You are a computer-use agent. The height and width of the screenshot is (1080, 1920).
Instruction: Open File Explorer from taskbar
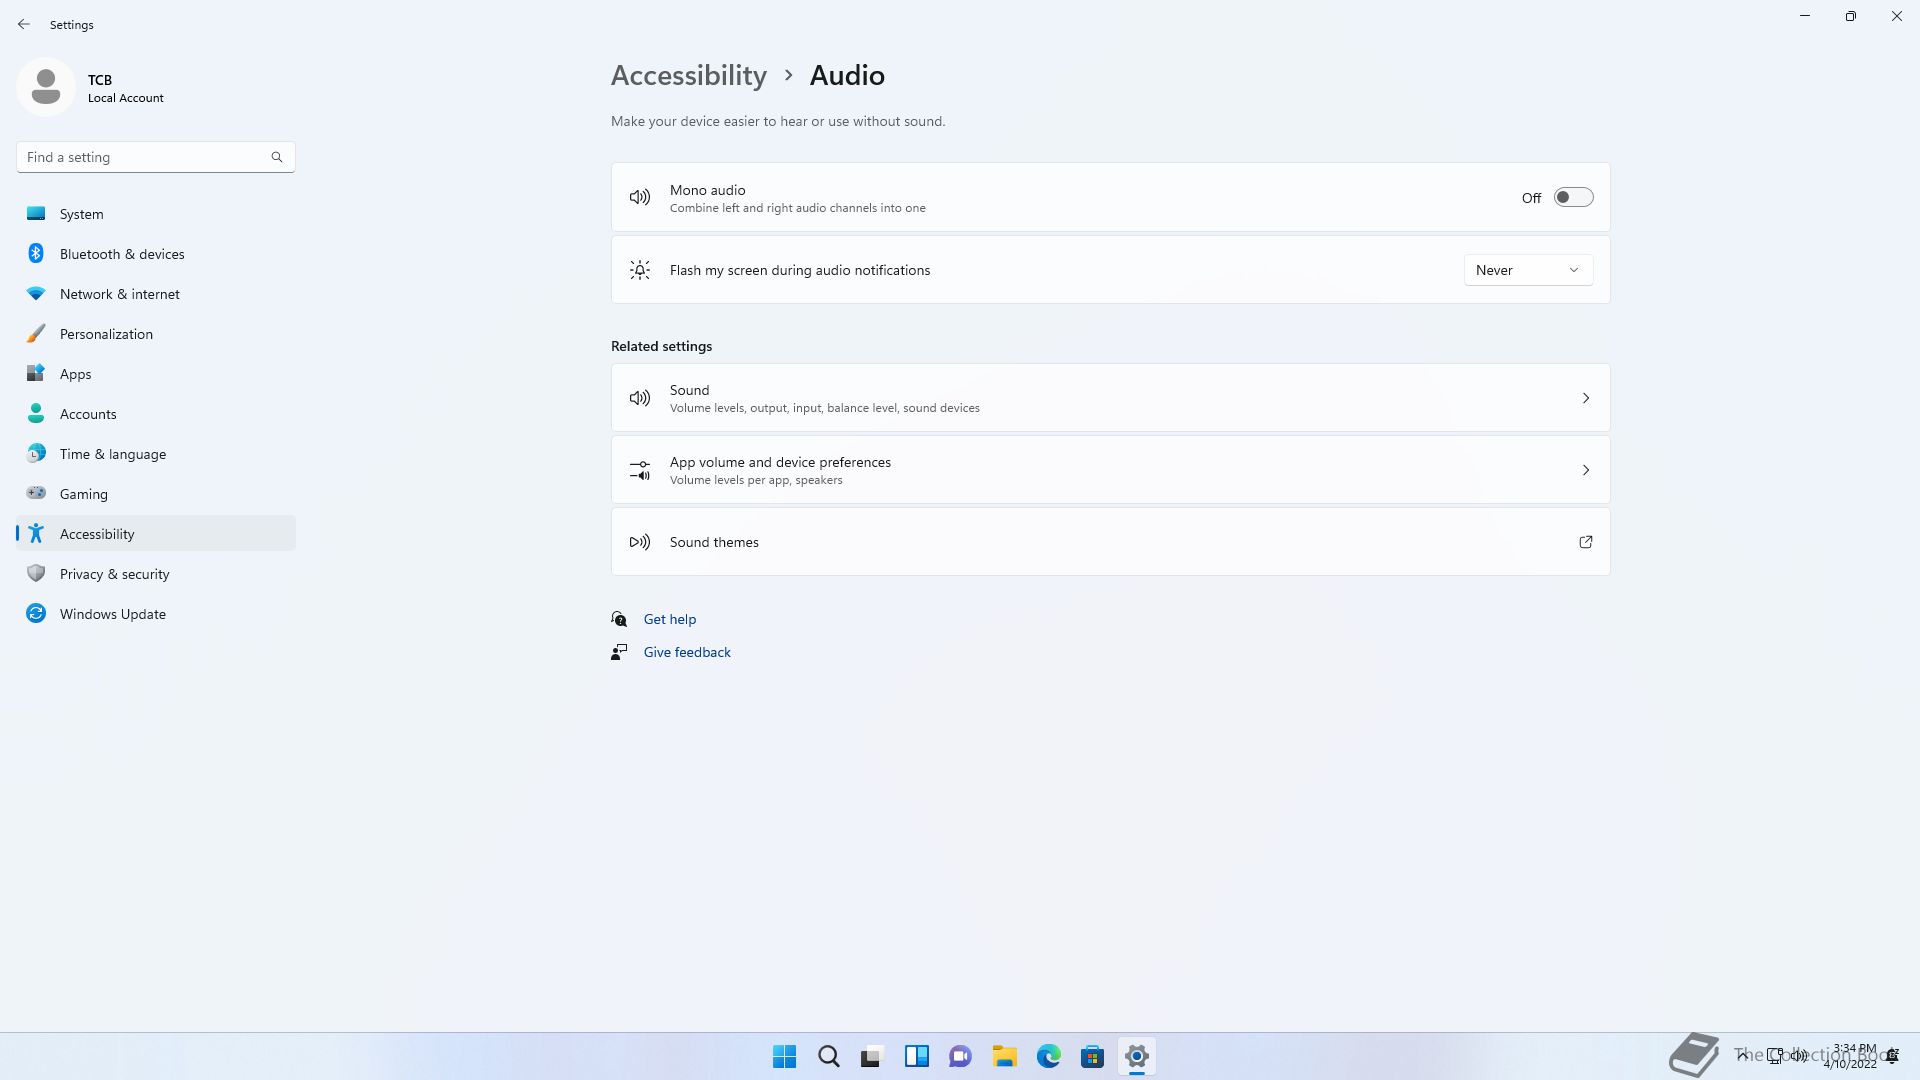pyautogui.click(x=1005, y=1056)
